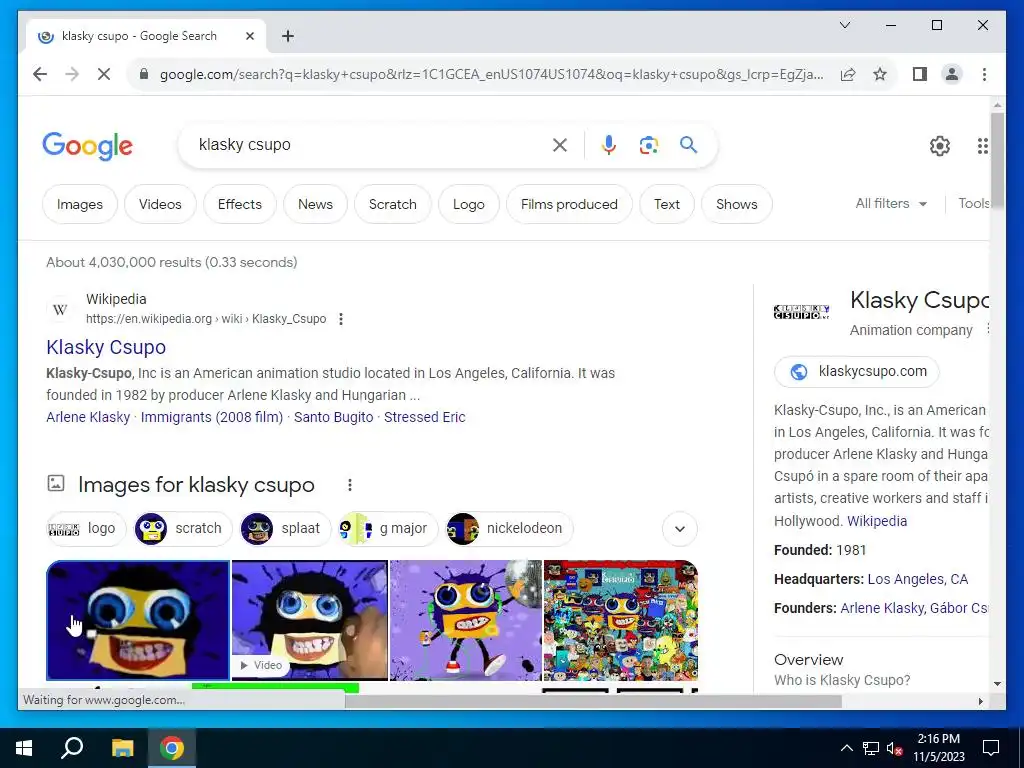
Task: Filter images by the logo chip
Action: [x=86, y=528]
